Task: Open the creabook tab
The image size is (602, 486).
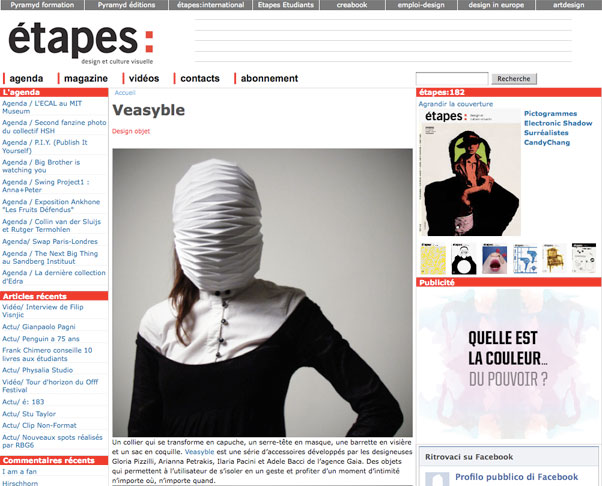Action: (x=352, y=5)
